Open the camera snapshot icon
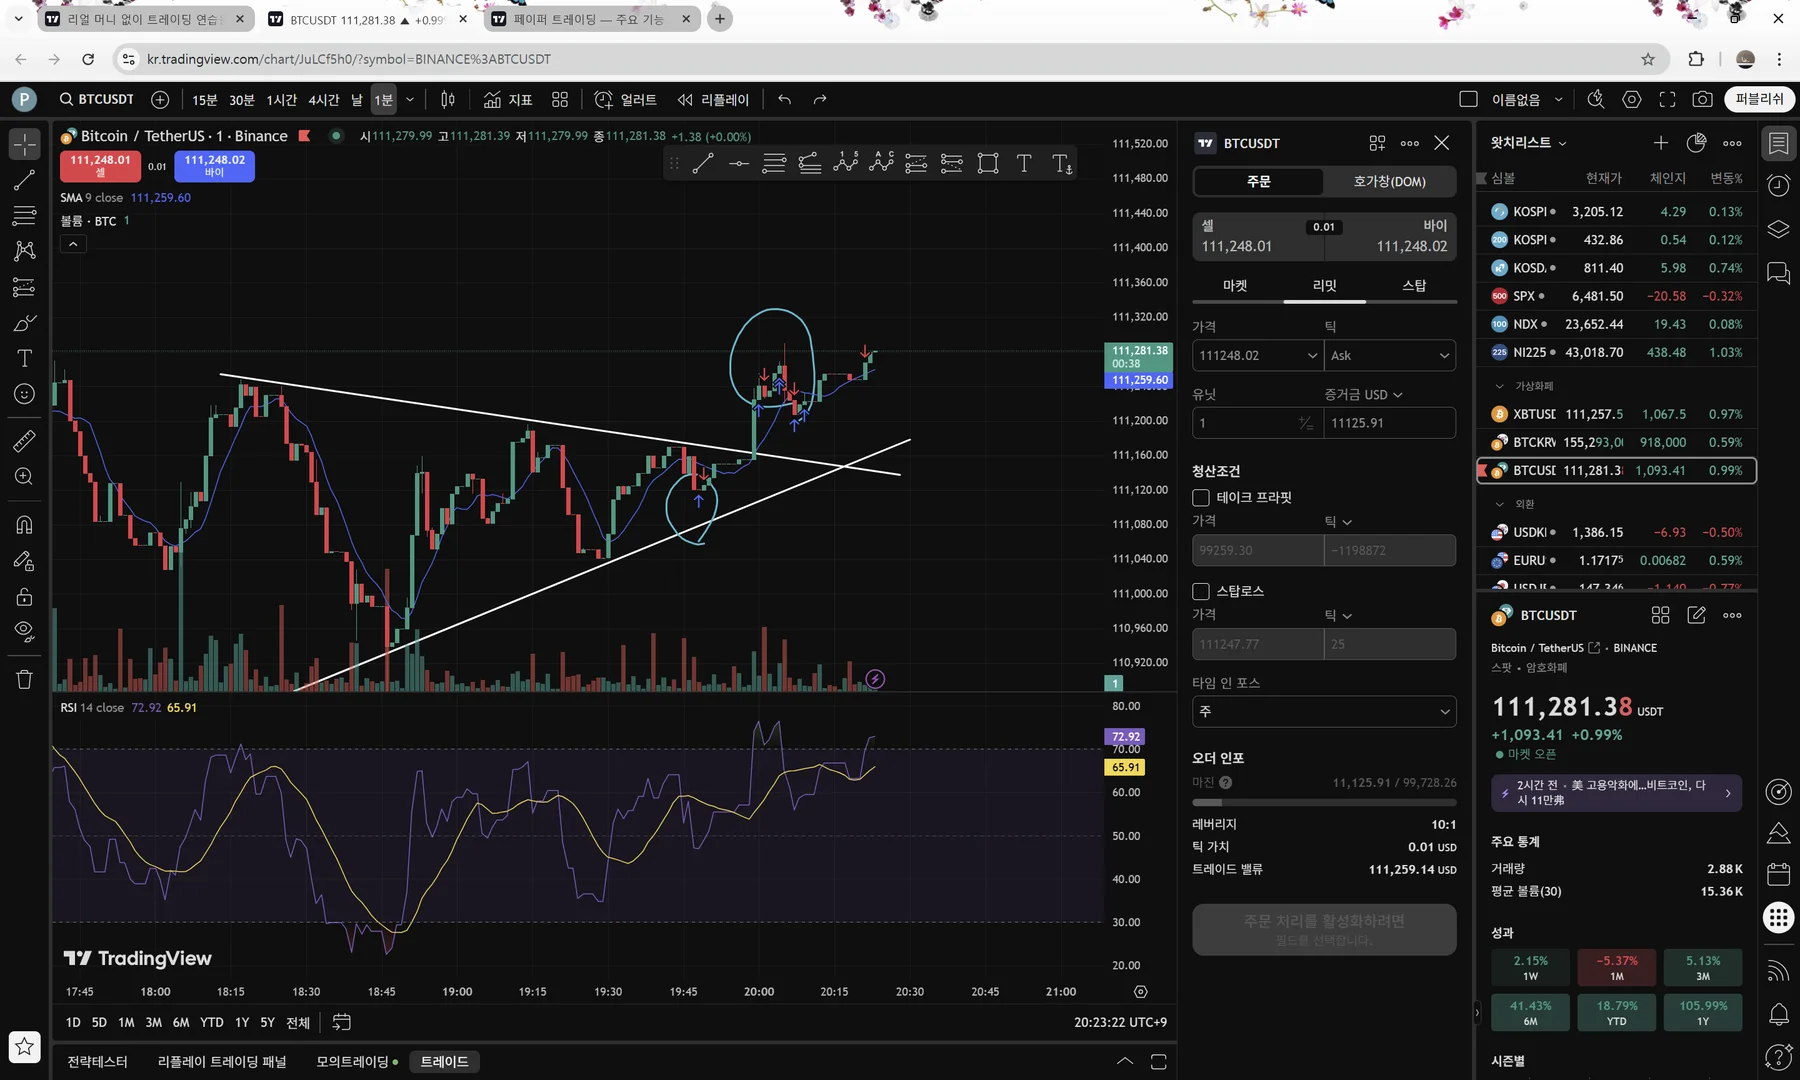 click(1702, 99)
